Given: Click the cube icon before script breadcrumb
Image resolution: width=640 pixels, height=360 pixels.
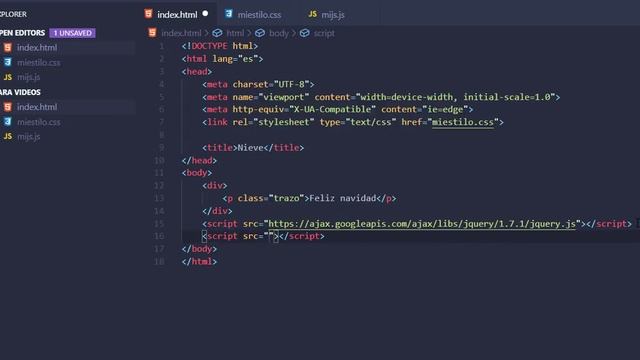Looking at the screenshot, I should 304,33.
